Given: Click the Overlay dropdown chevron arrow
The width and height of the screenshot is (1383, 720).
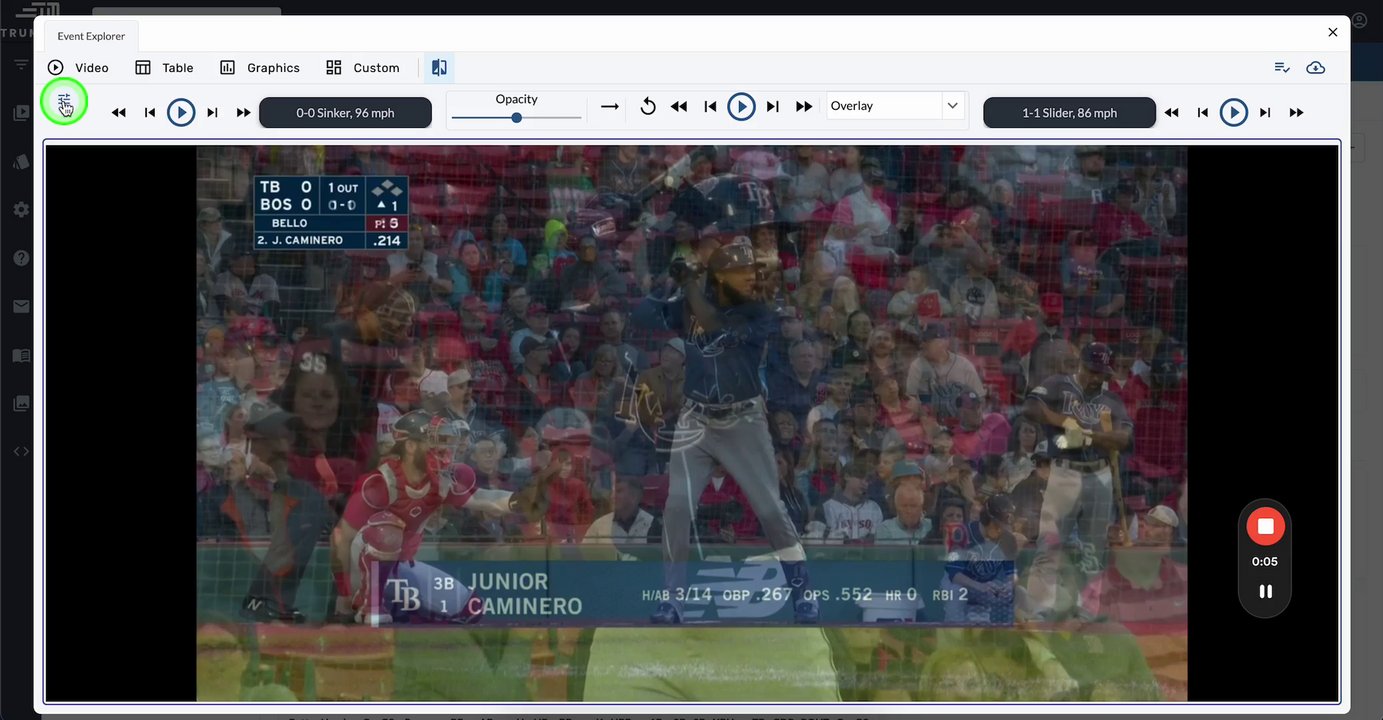Looking at the screenshot, I should coord(953,106).
